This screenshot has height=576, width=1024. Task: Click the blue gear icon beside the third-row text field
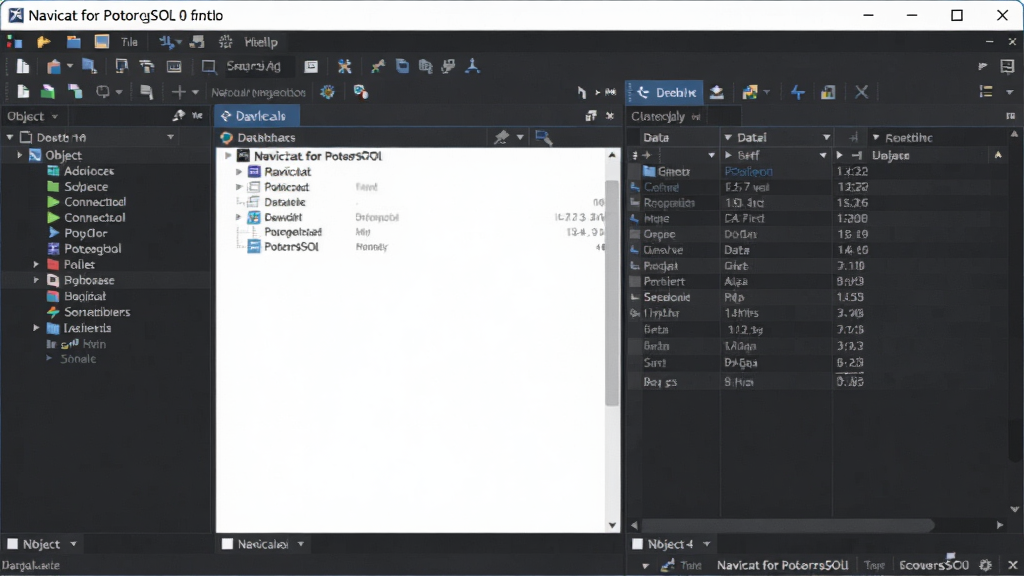328,92
